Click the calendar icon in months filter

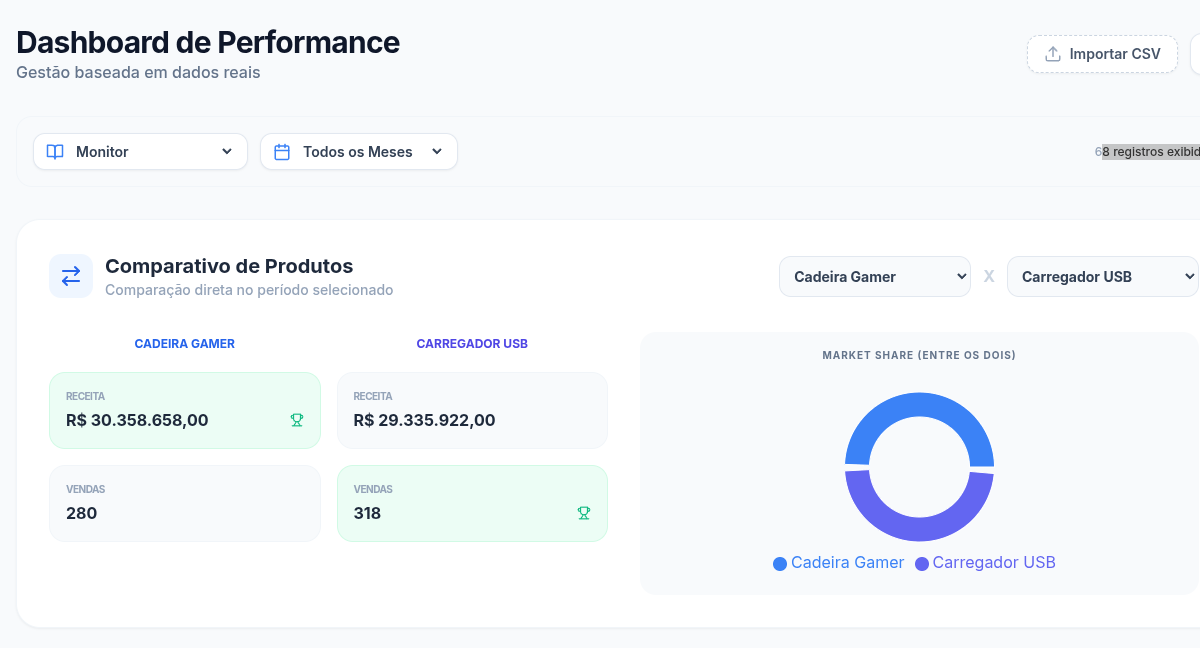pyautogui.click(x=282, y=152)
